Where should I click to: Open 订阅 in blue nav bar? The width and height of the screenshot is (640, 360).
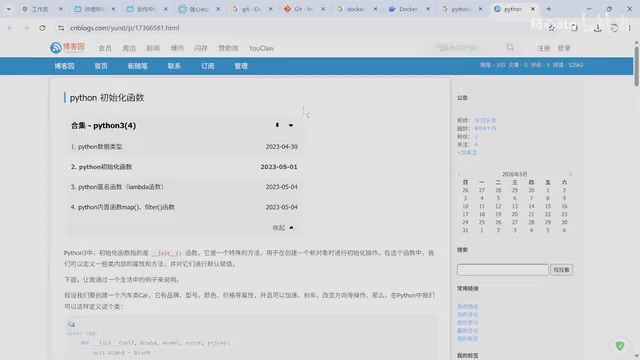pos(208,66)
